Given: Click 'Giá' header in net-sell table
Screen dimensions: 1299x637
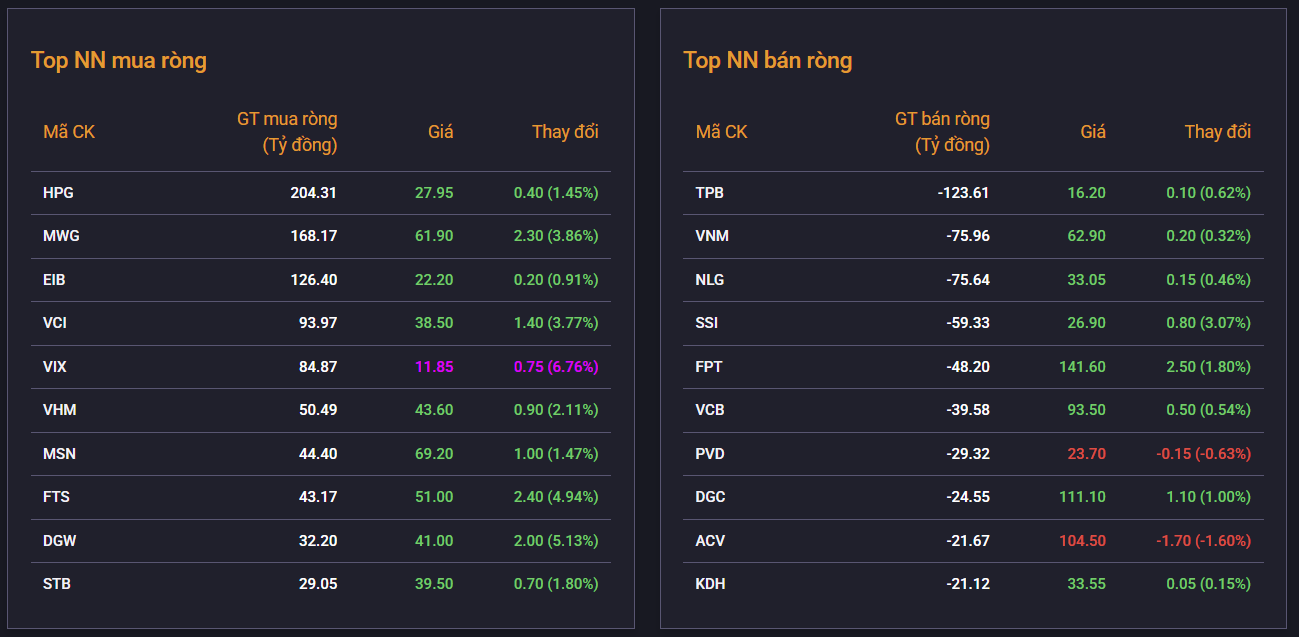Looking at the screenshot, I should coord(1093,132).
